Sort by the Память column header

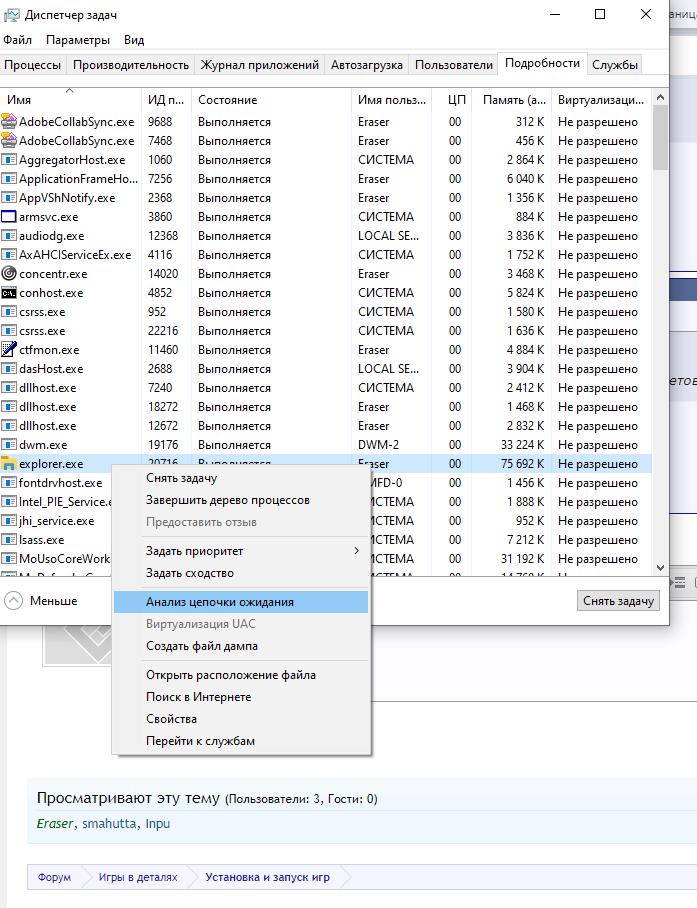point(512,100)
